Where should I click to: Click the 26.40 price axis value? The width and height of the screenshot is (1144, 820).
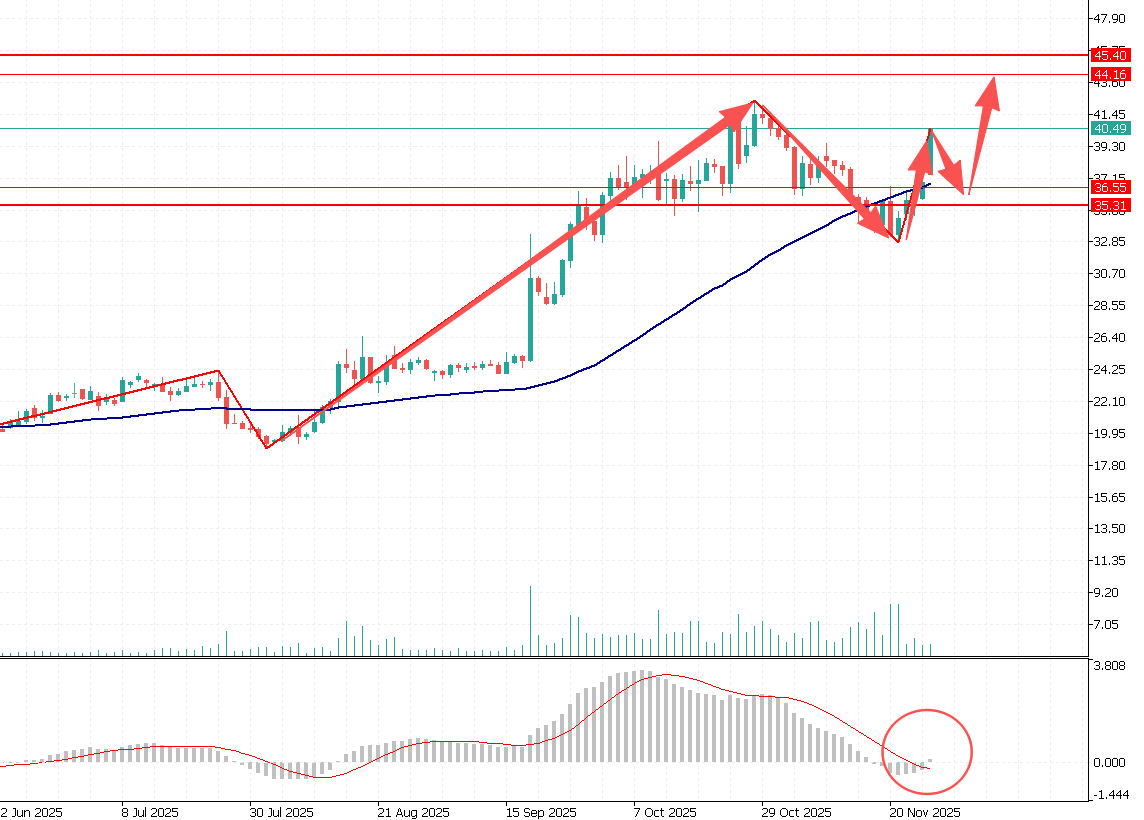click(x=1110, y=338)
